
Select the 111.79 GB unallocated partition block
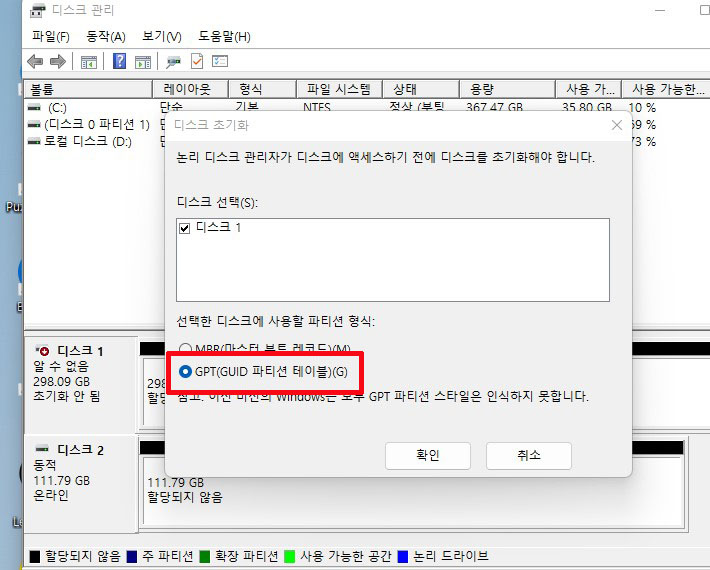tap(413, 492)
